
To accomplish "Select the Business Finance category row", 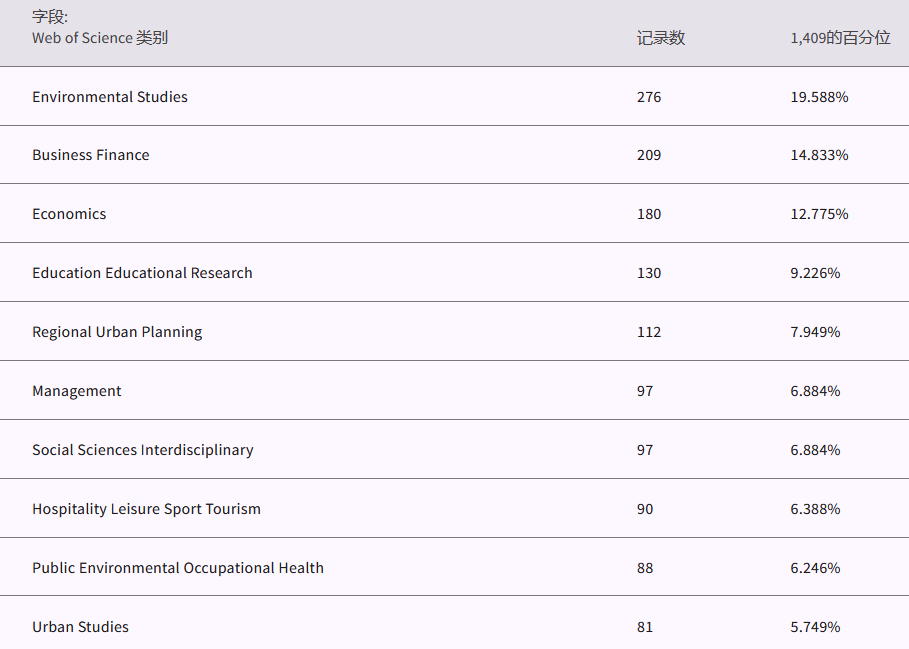I will coord(91,155).
